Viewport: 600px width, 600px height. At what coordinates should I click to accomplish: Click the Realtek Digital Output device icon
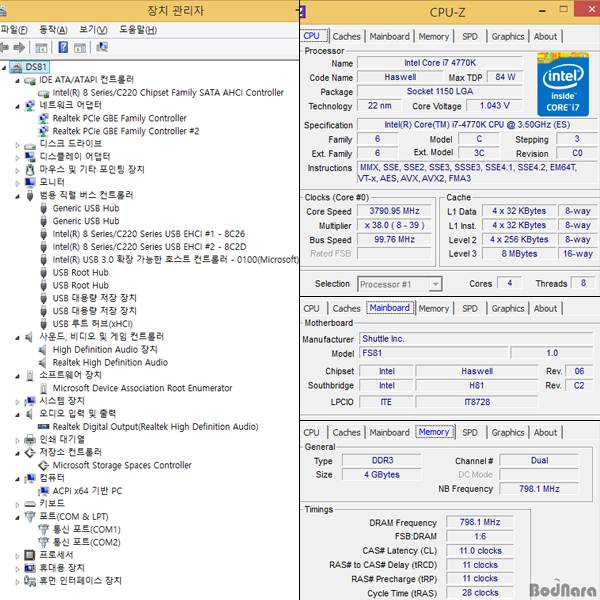43,426
